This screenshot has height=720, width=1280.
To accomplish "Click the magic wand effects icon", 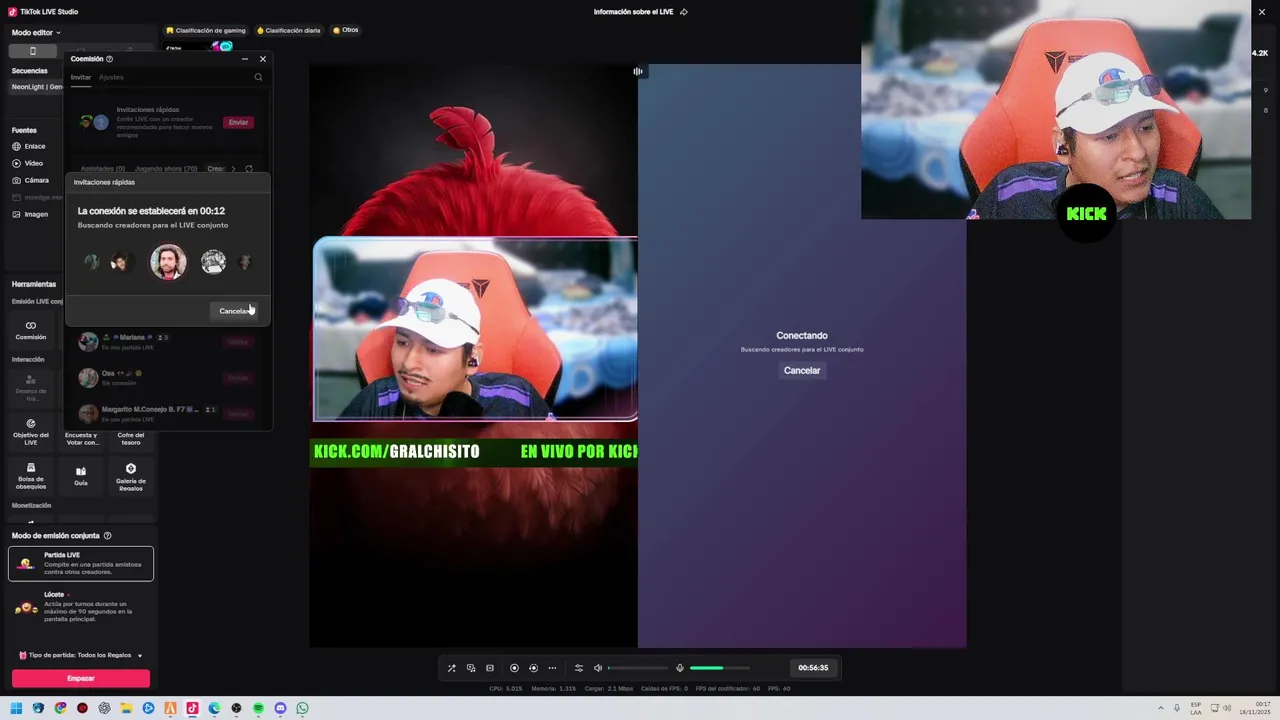I will [x=451, y=668].
